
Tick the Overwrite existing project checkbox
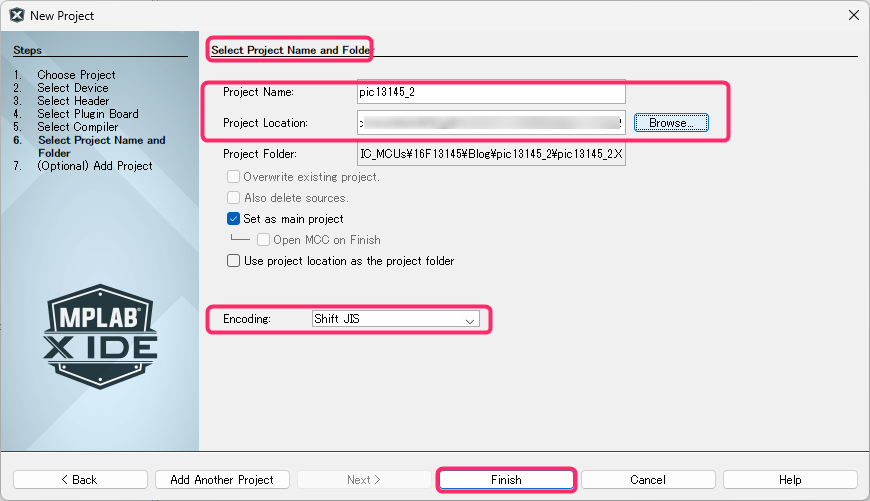234,177
